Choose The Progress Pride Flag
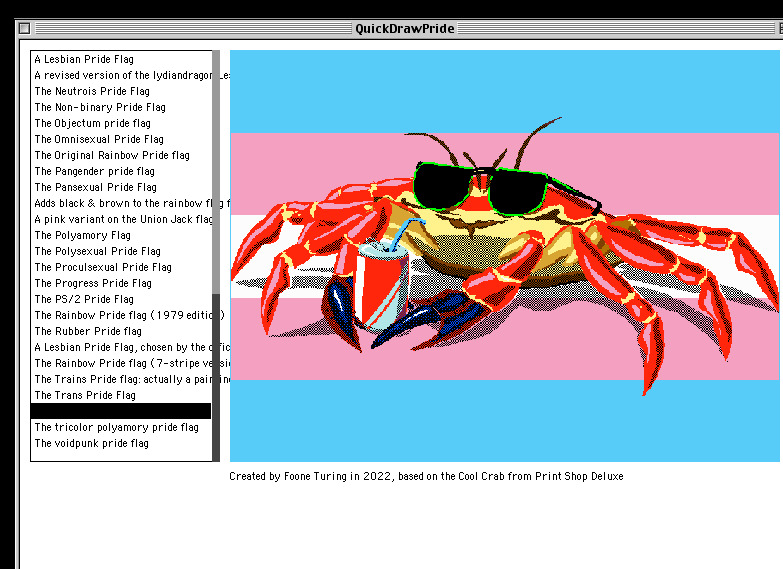783x569 pixels. [x=121, y=283]
